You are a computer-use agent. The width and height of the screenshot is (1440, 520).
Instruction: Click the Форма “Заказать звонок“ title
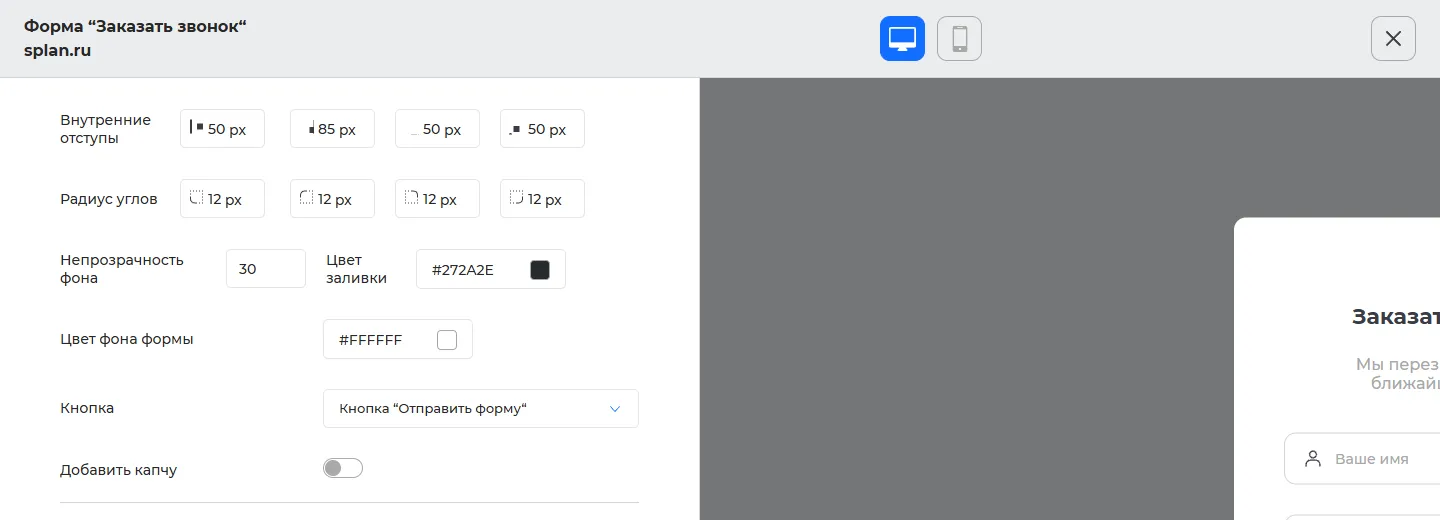click(x=135, y=26)
